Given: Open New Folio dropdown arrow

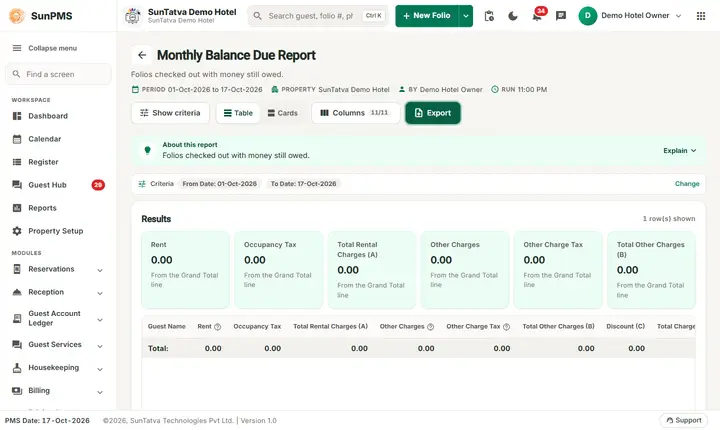Looking at the screenshot, I should pos(466,16).
